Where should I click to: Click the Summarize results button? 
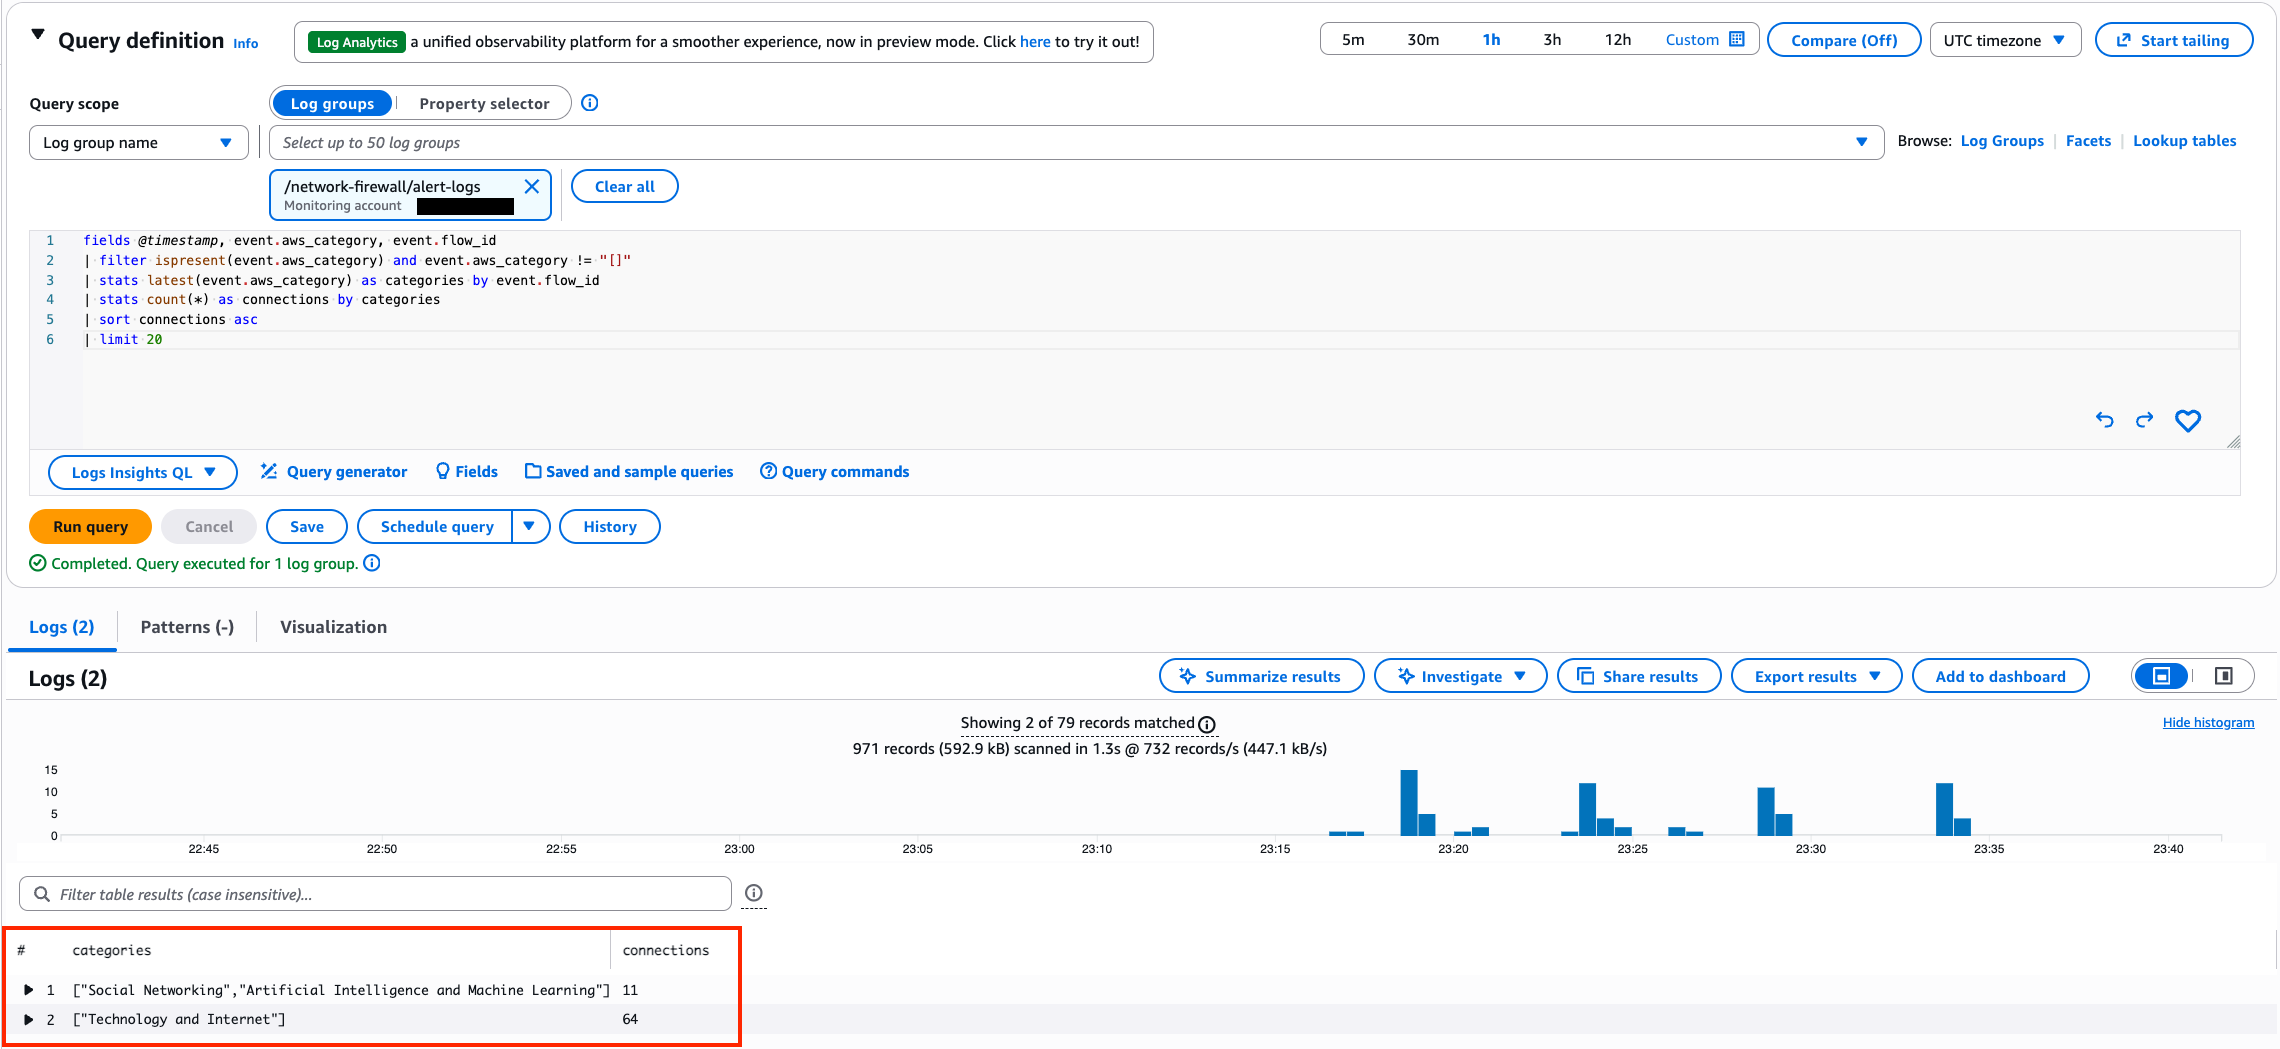pos(1261,676)
